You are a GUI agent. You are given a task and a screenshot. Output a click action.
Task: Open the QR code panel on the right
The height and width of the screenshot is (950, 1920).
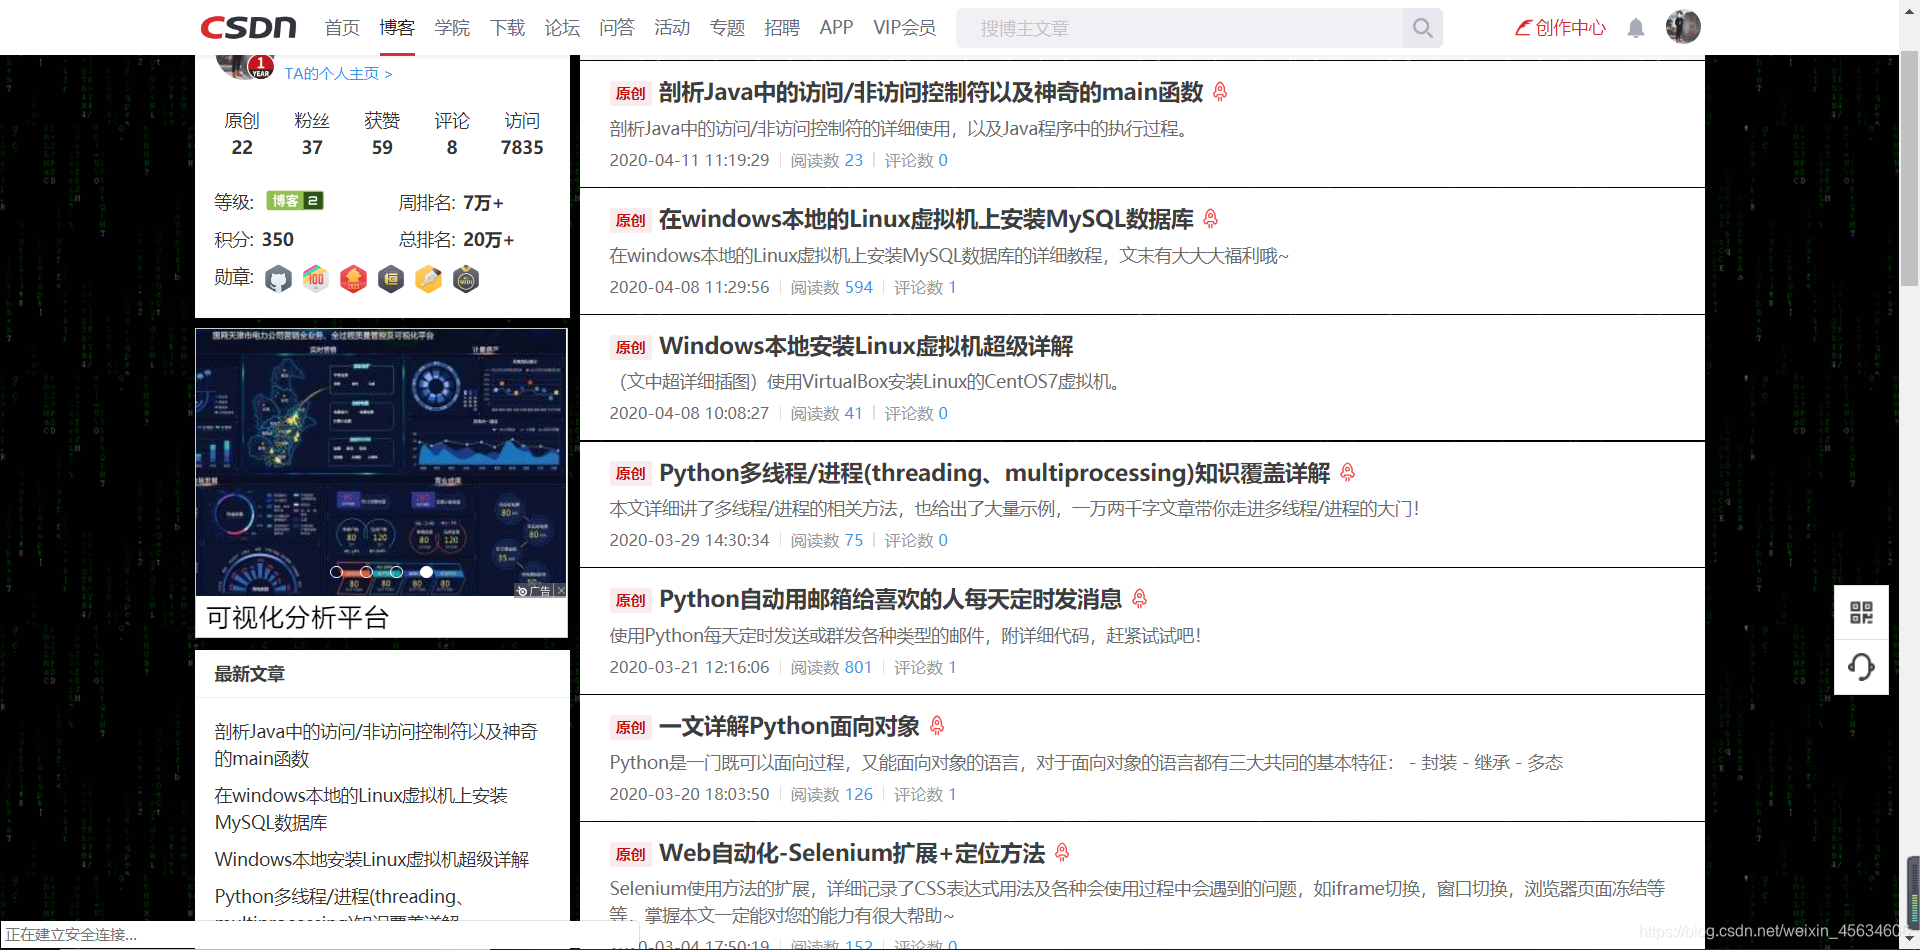(1862, 611)
